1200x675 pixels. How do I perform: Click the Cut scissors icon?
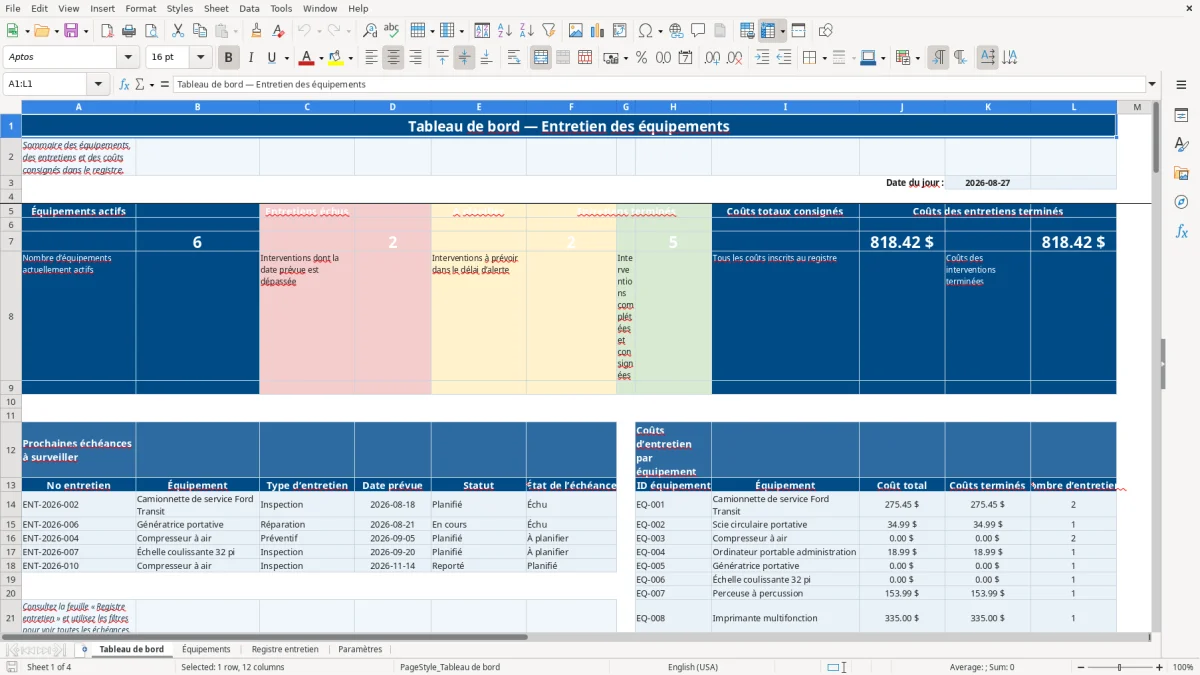(177, 31)
